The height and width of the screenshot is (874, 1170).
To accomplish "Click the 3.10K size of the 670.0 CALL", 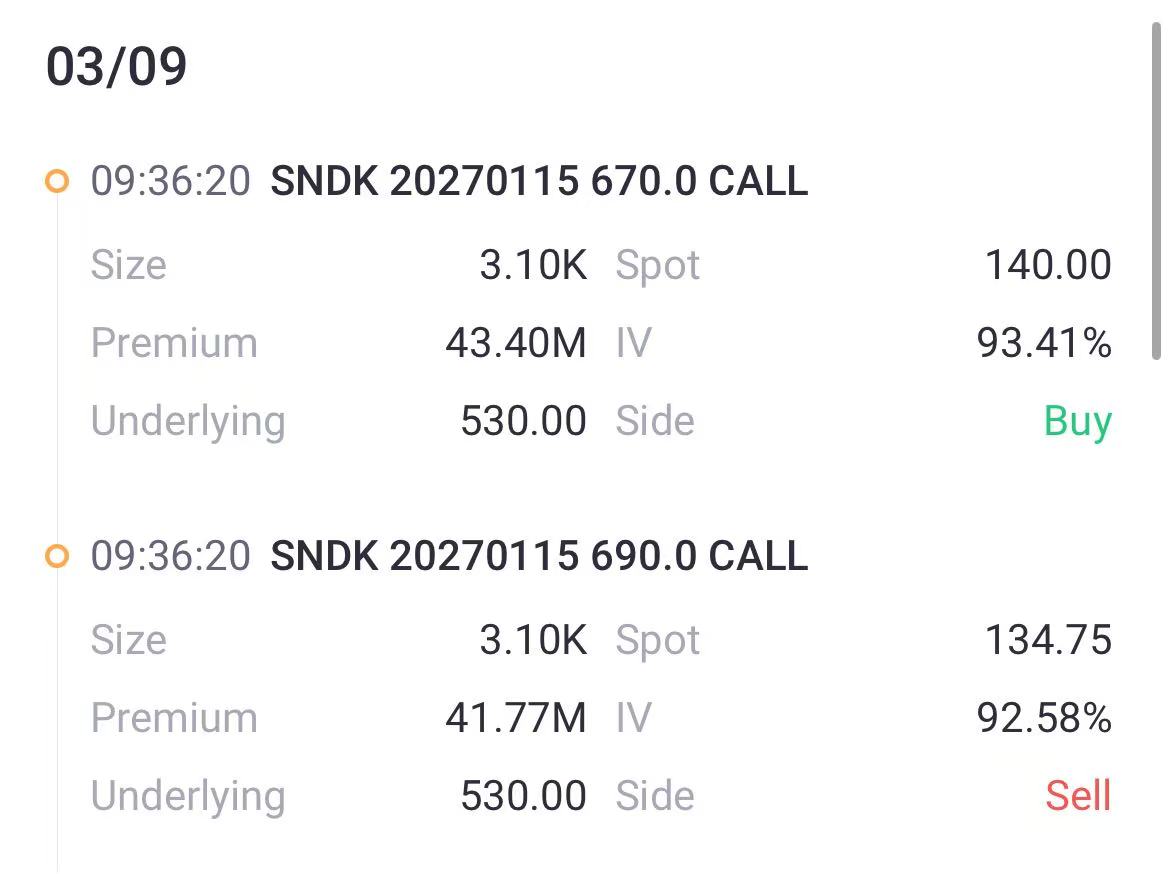I will pos(533,265).
